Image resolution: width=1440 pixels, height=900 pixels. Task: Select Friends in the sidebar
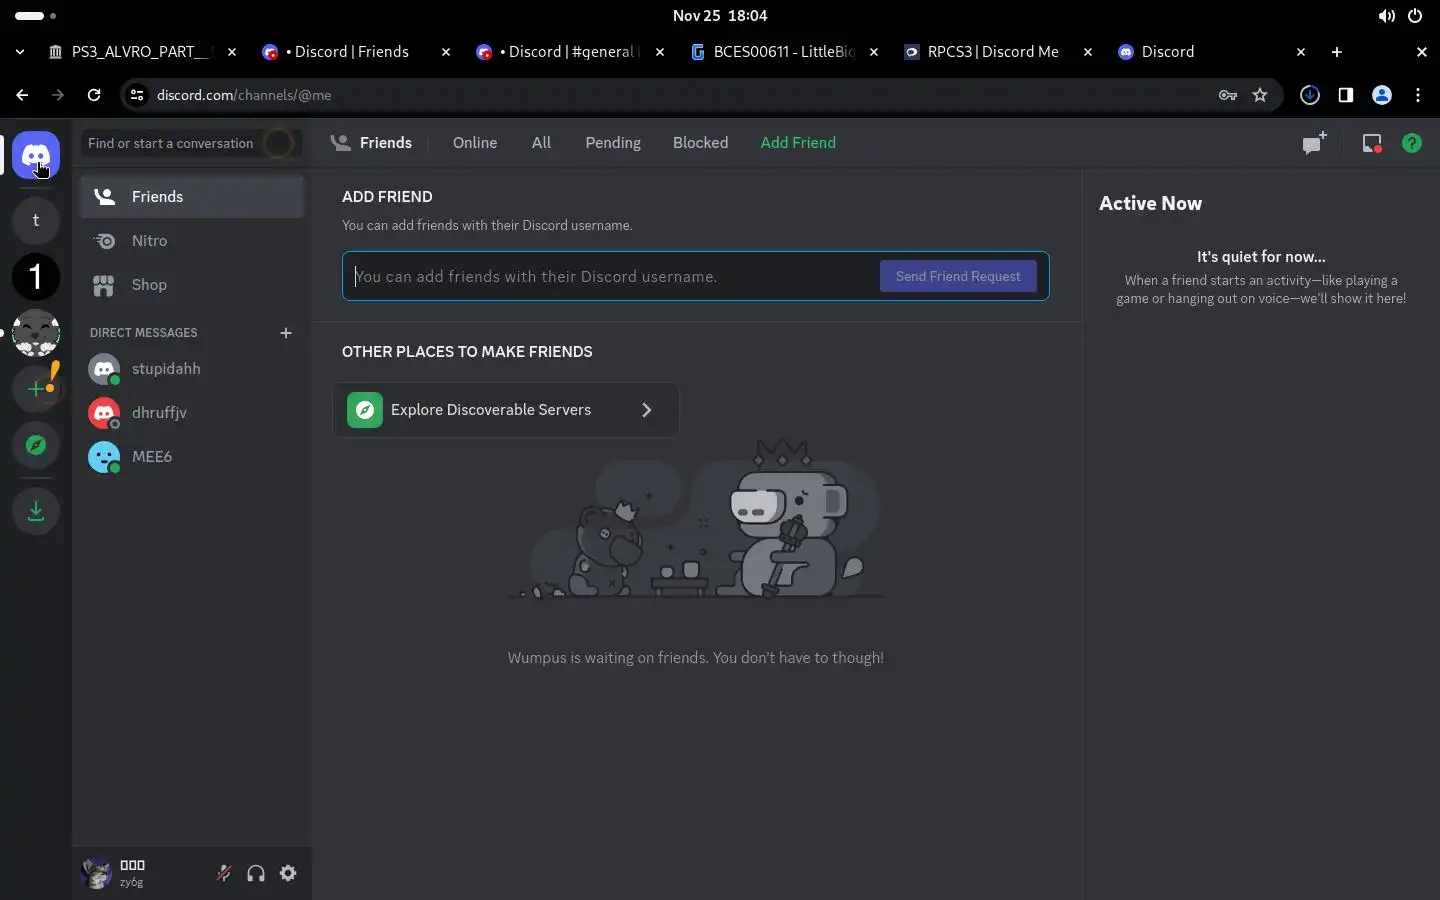192,197
